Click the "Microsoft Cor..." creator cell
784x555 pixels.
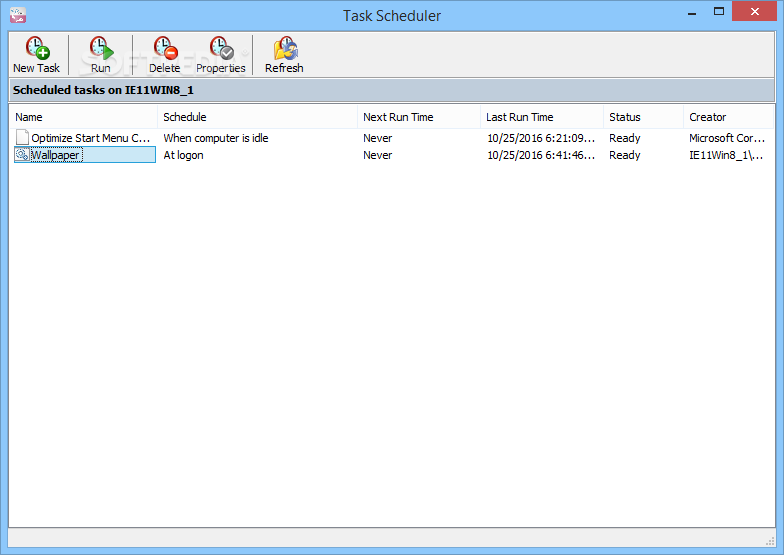click(727, 138)
